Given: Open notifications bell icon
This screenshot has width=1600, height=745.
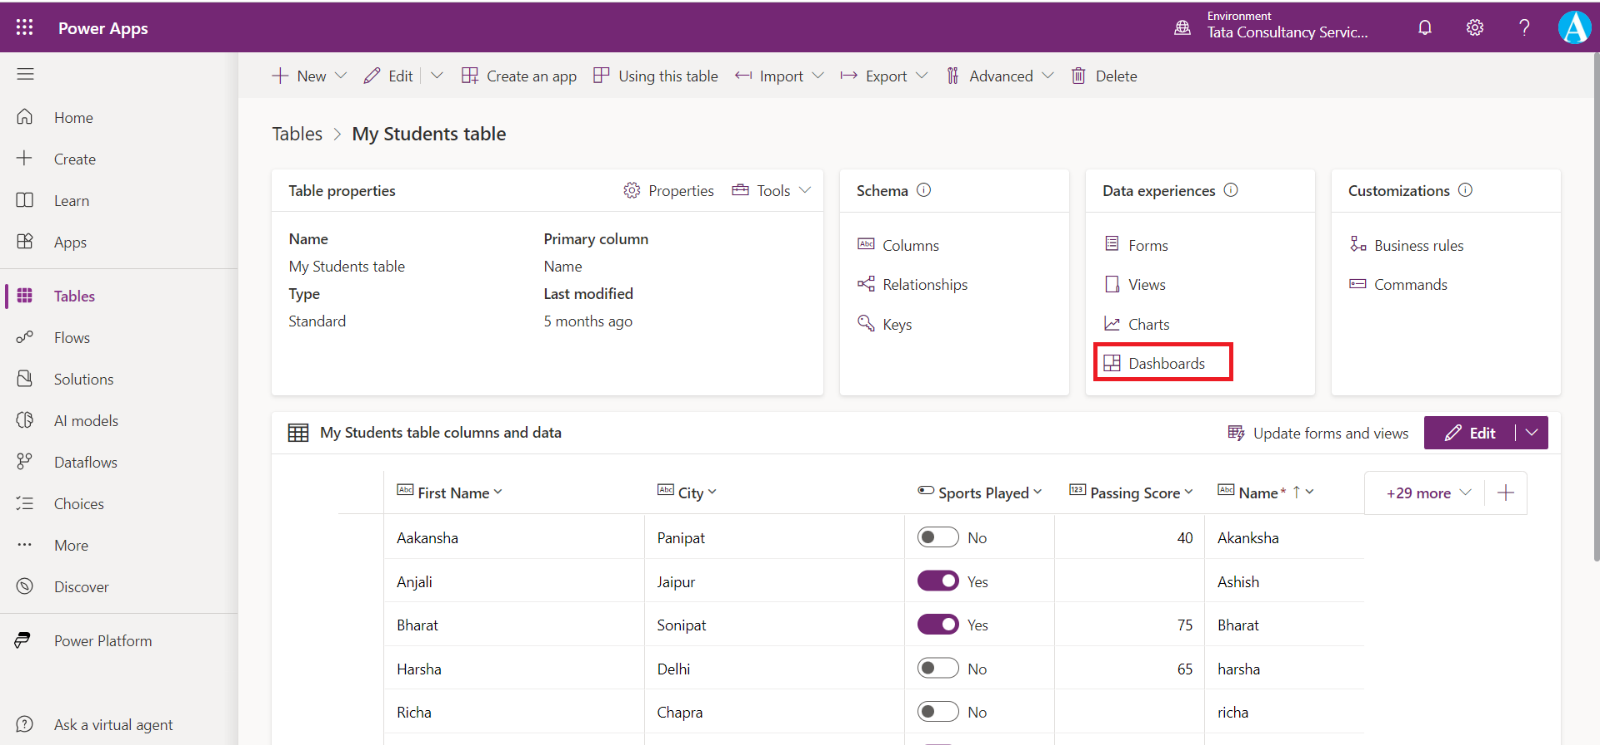Looking at the screenshot, I should 1425,28.
